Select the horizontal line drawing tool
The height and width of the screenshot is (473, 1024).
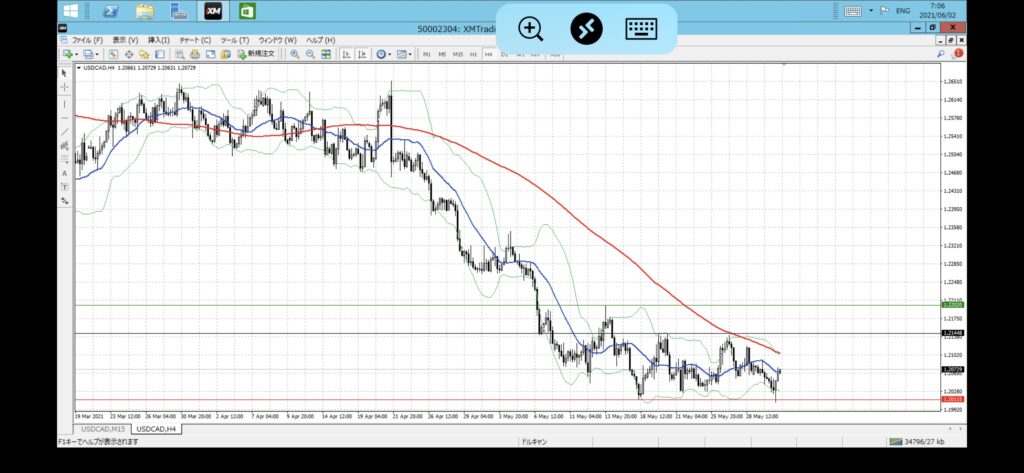click(65, 117)
